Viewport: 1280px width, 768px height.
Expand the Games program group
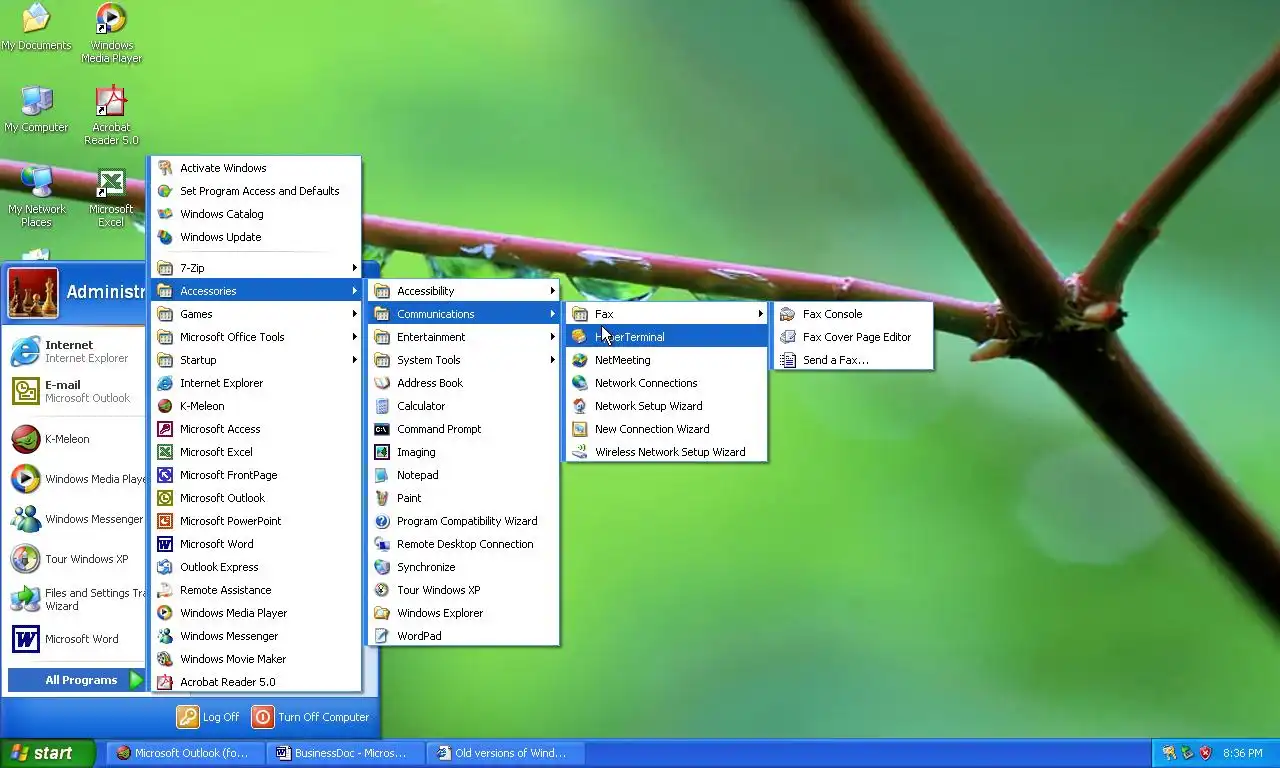click(256, 314)
